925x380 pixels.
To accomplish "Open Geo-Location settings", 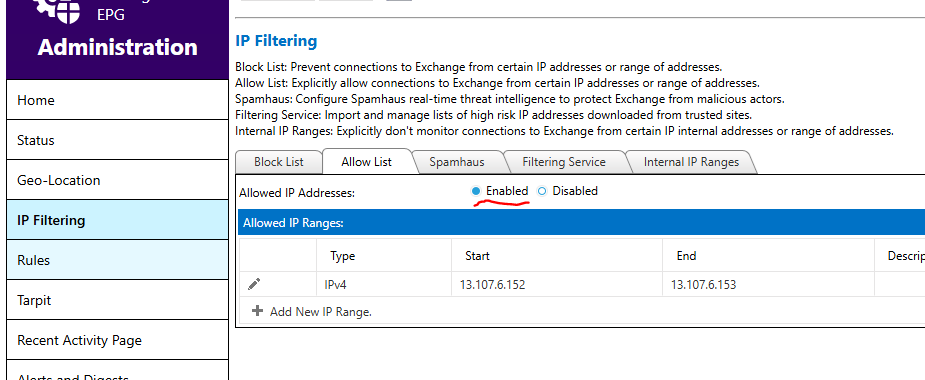I will 117,181.
